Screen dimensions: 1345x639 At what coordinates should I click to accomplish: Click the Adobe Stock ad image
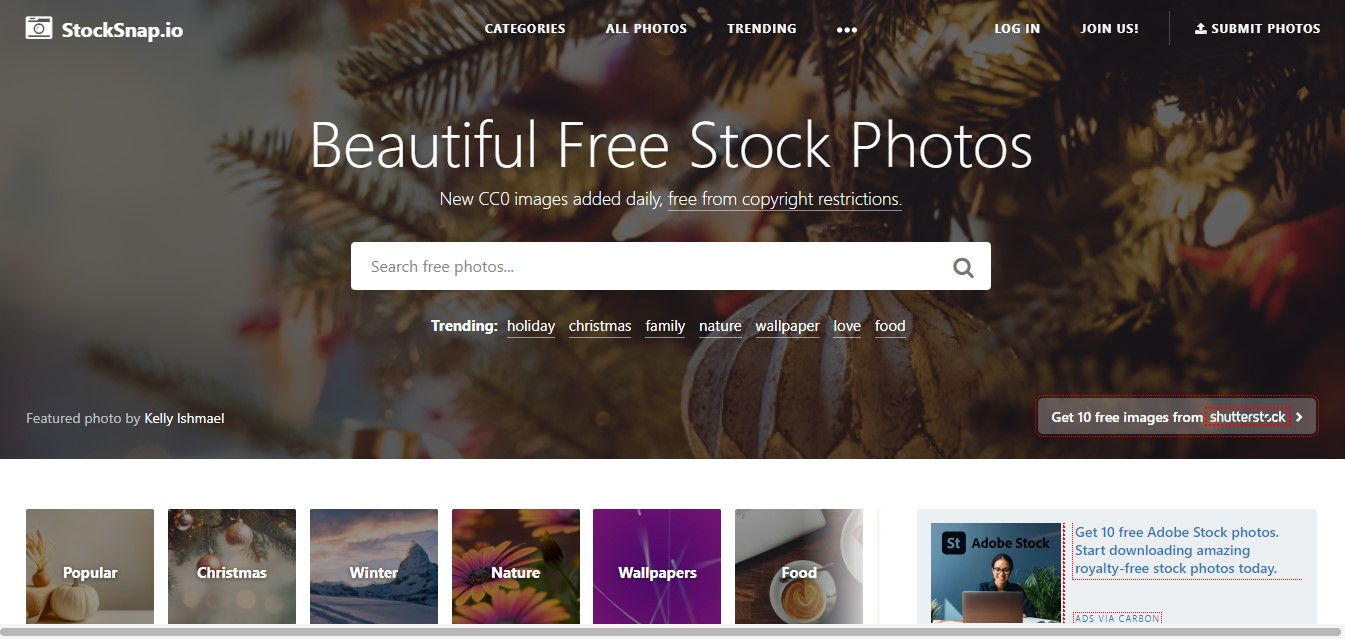click(x=996, y=572)
